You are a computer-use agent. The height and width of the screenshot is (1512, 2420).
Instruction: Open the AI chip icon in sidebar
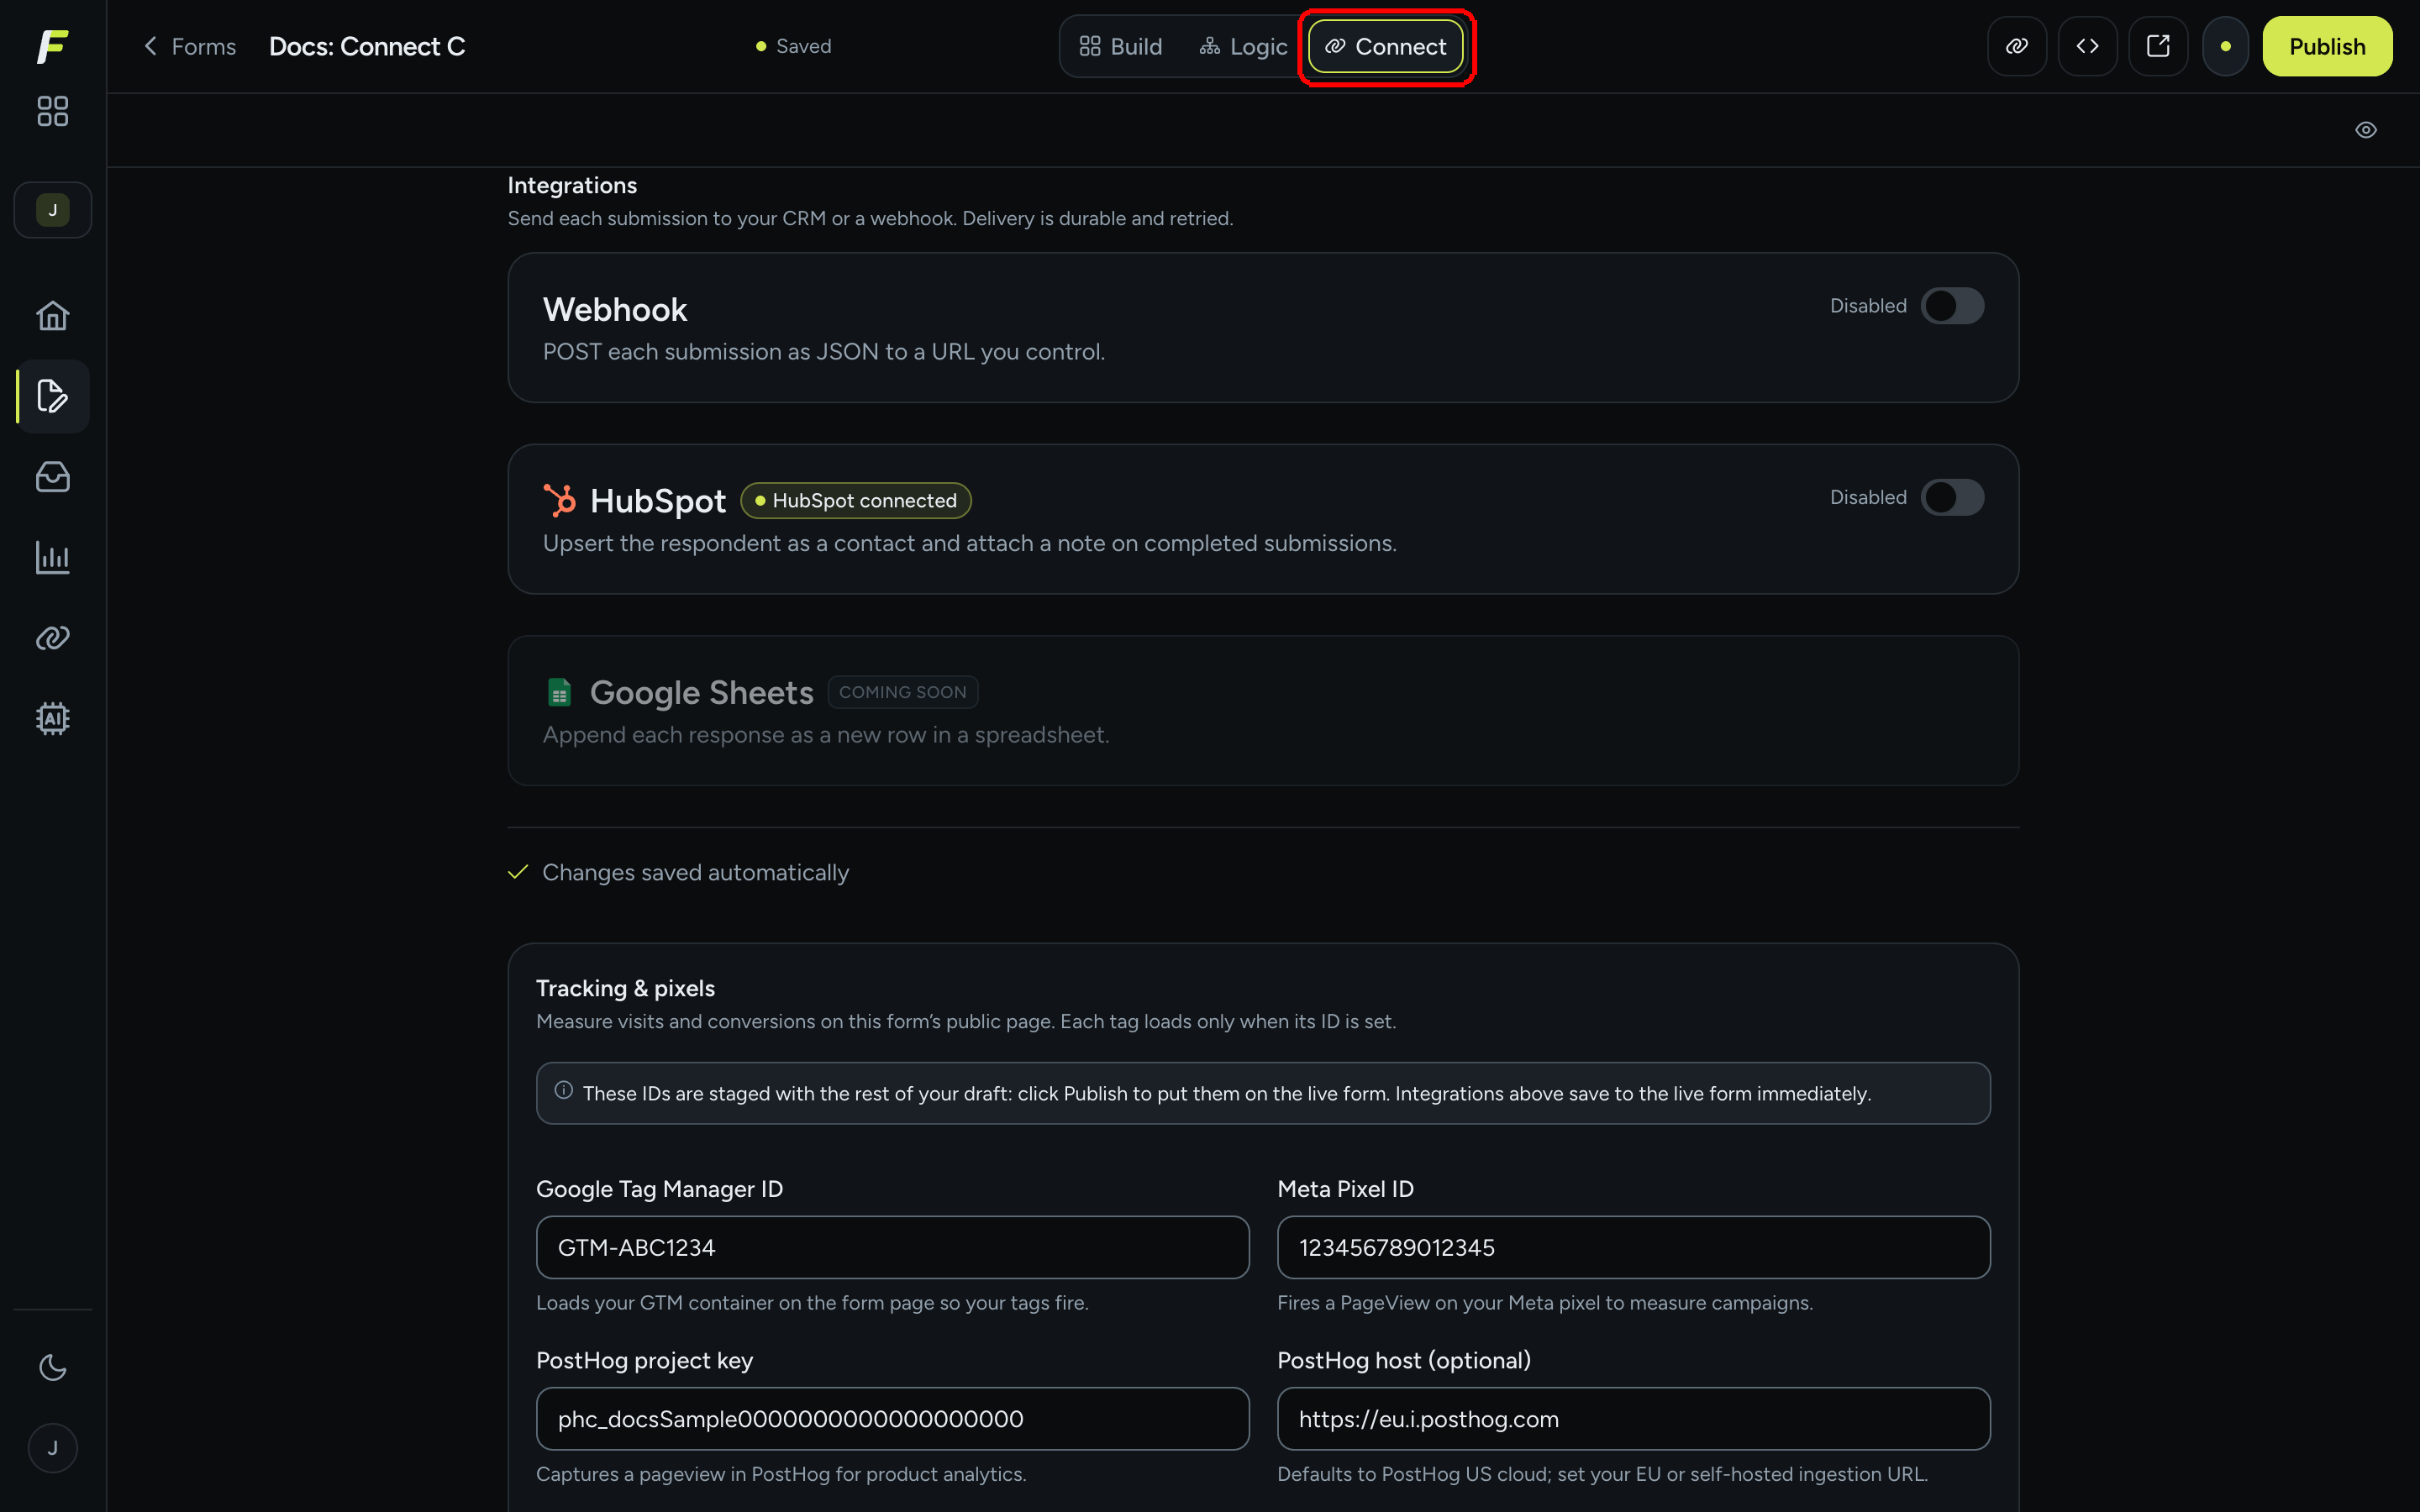(53, 718)
